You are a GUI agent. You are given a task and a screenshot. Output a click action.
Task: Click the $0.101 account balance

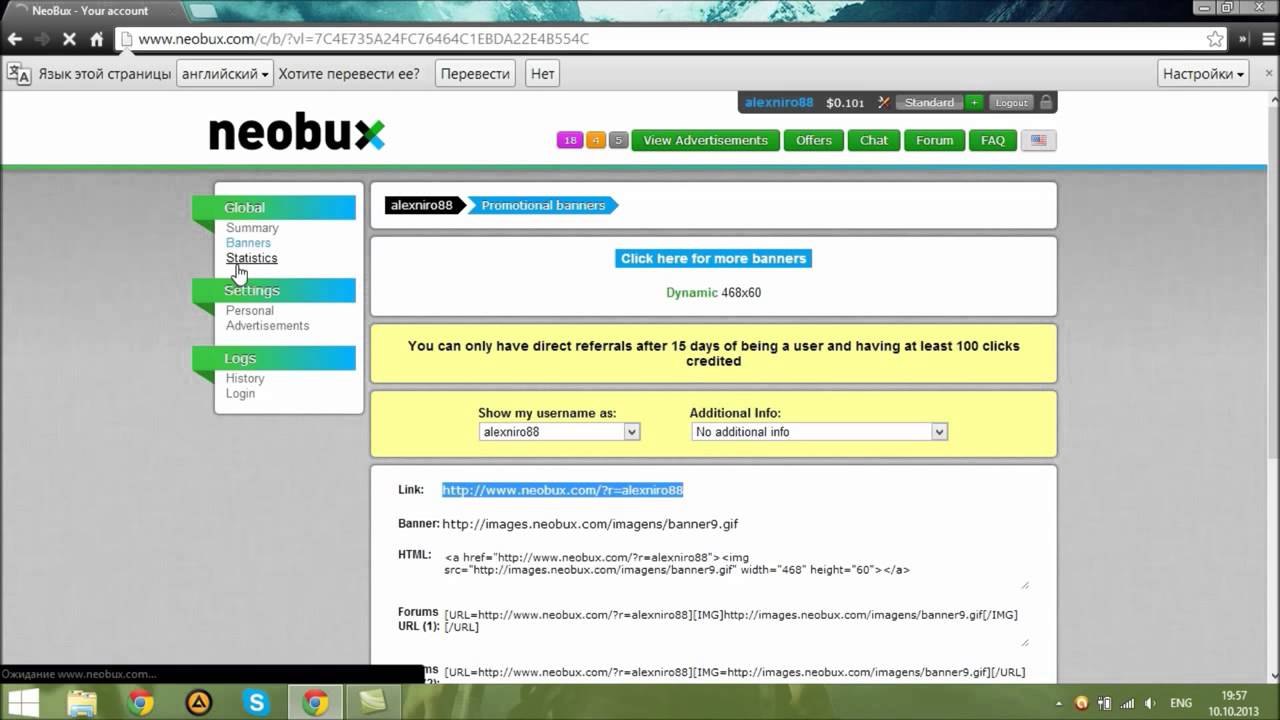point(845,102)
